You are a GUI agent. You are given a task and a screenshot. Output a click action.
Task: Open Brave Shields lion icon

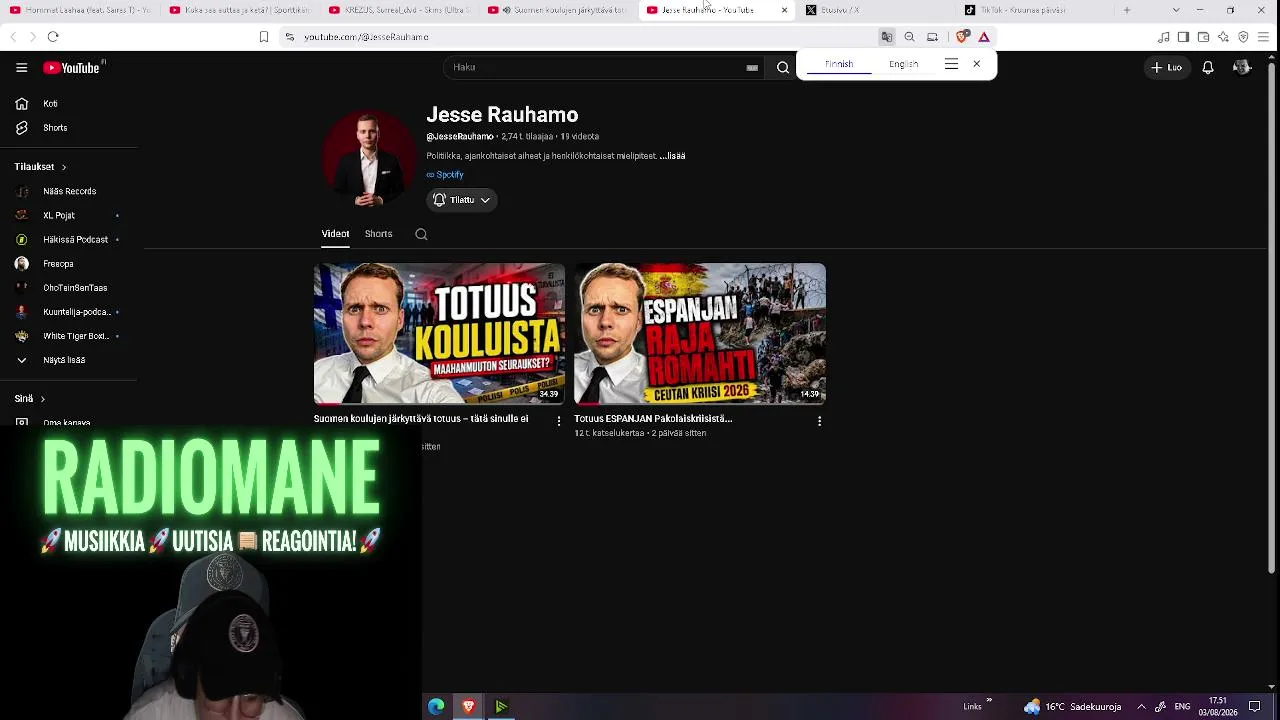tap(962, 37)
